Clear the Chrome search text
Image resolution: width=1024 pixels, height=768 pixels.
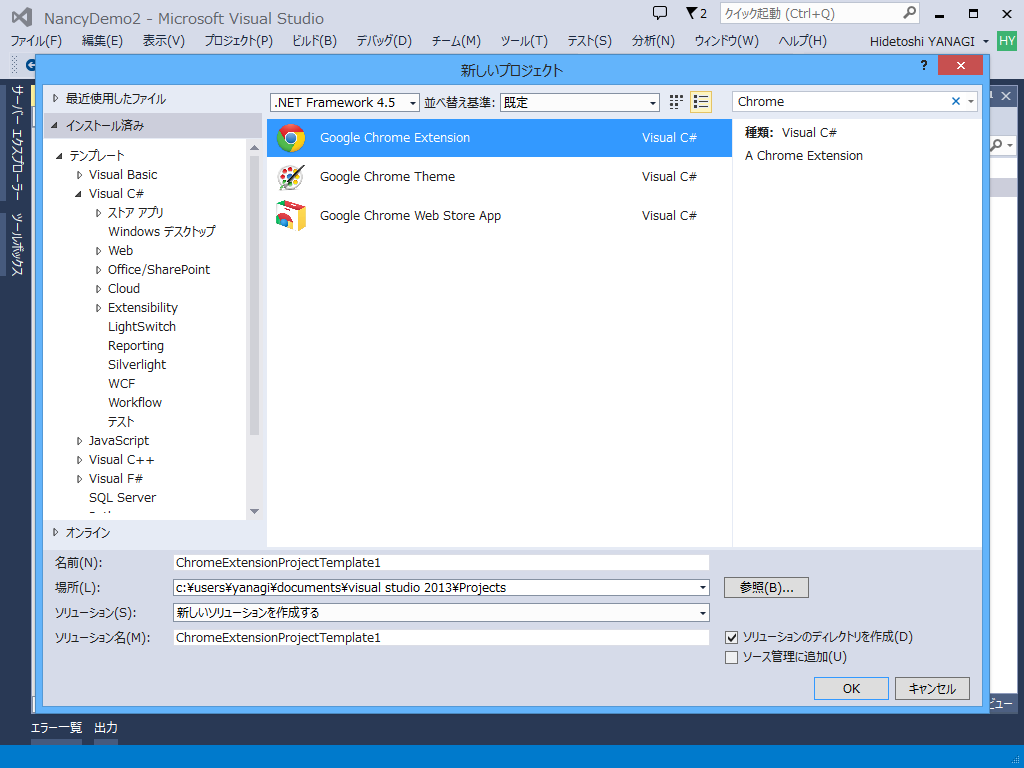[x=955, y=101]
